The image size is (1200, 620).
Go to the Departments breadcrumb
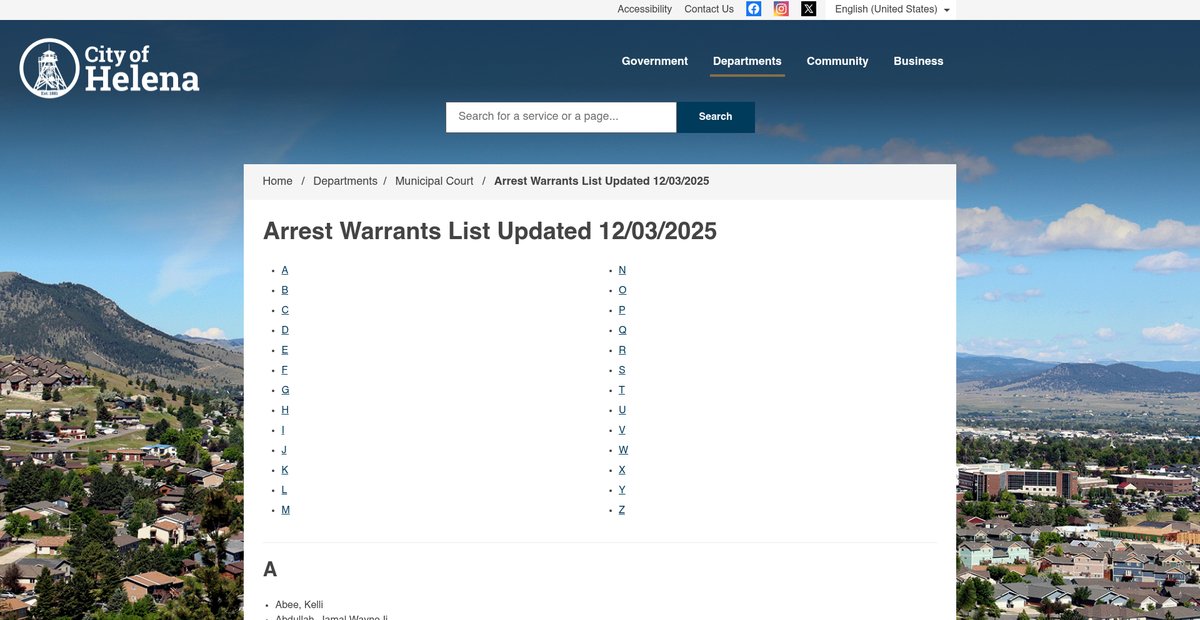click(345, 181)
